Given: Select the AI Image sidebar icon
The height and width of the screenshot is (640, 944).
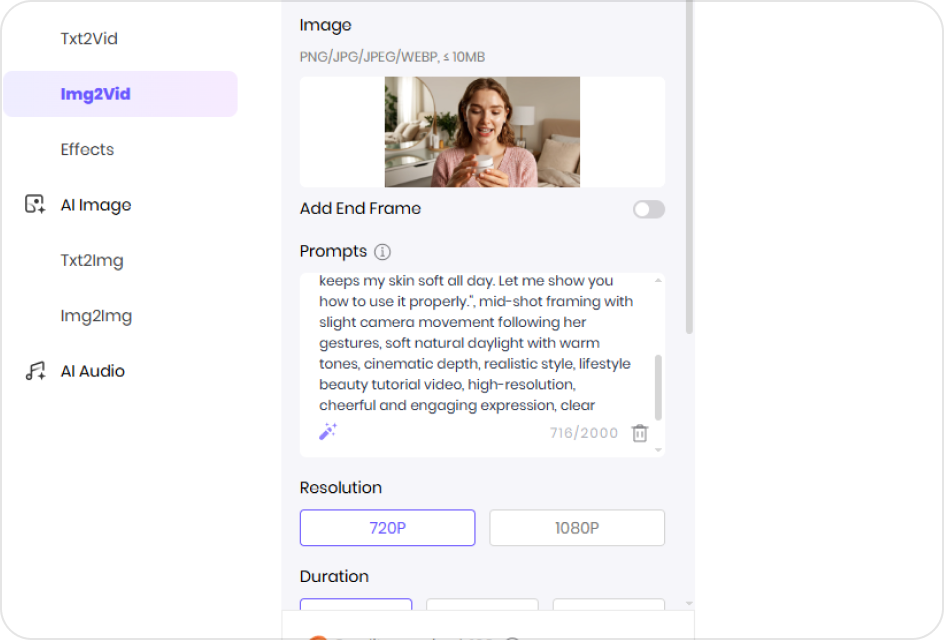Looking at the screenshot, I should coord(35,204).
